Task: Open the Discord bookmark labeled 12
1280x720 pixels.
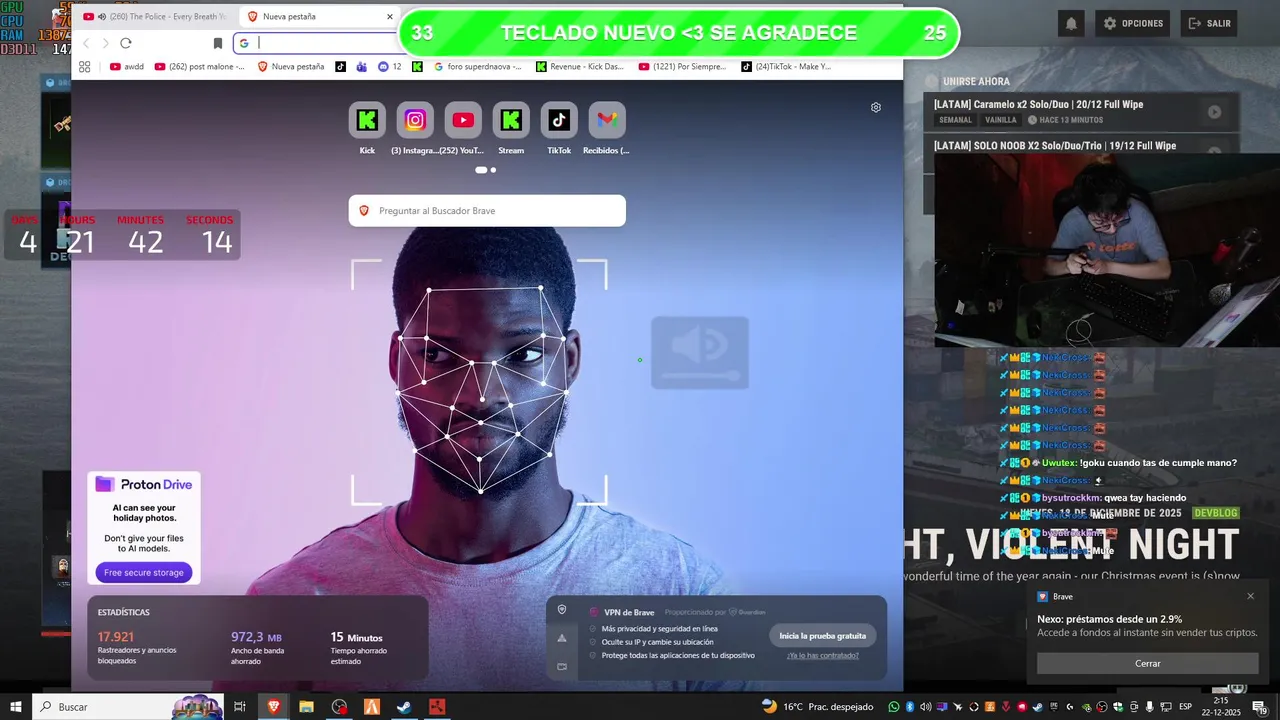Action: (390, 67)
